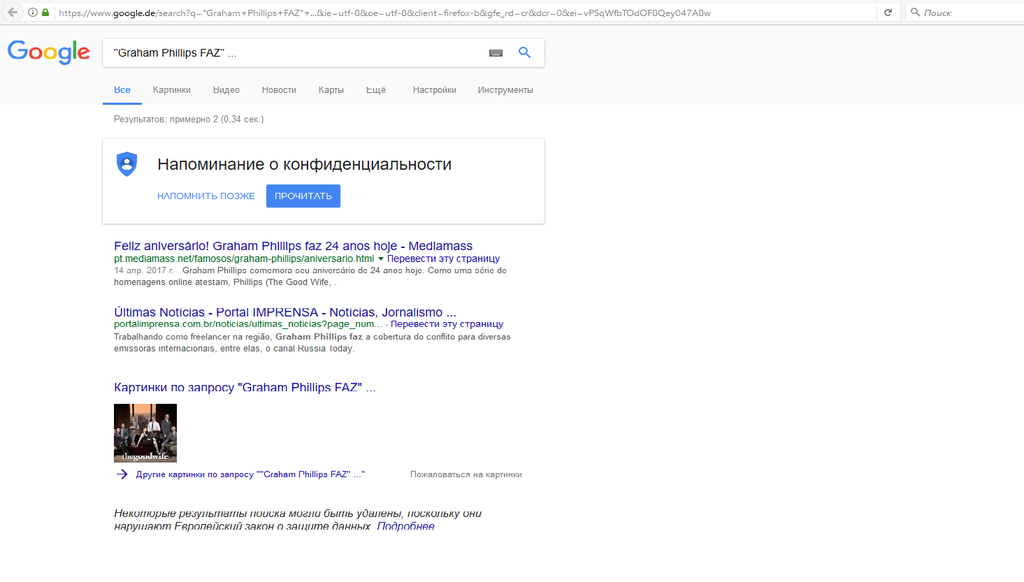The width and height of the screenshot is (1024, 582).
Task: Click the privacy shield icon
Action: (x=127, y=165)
